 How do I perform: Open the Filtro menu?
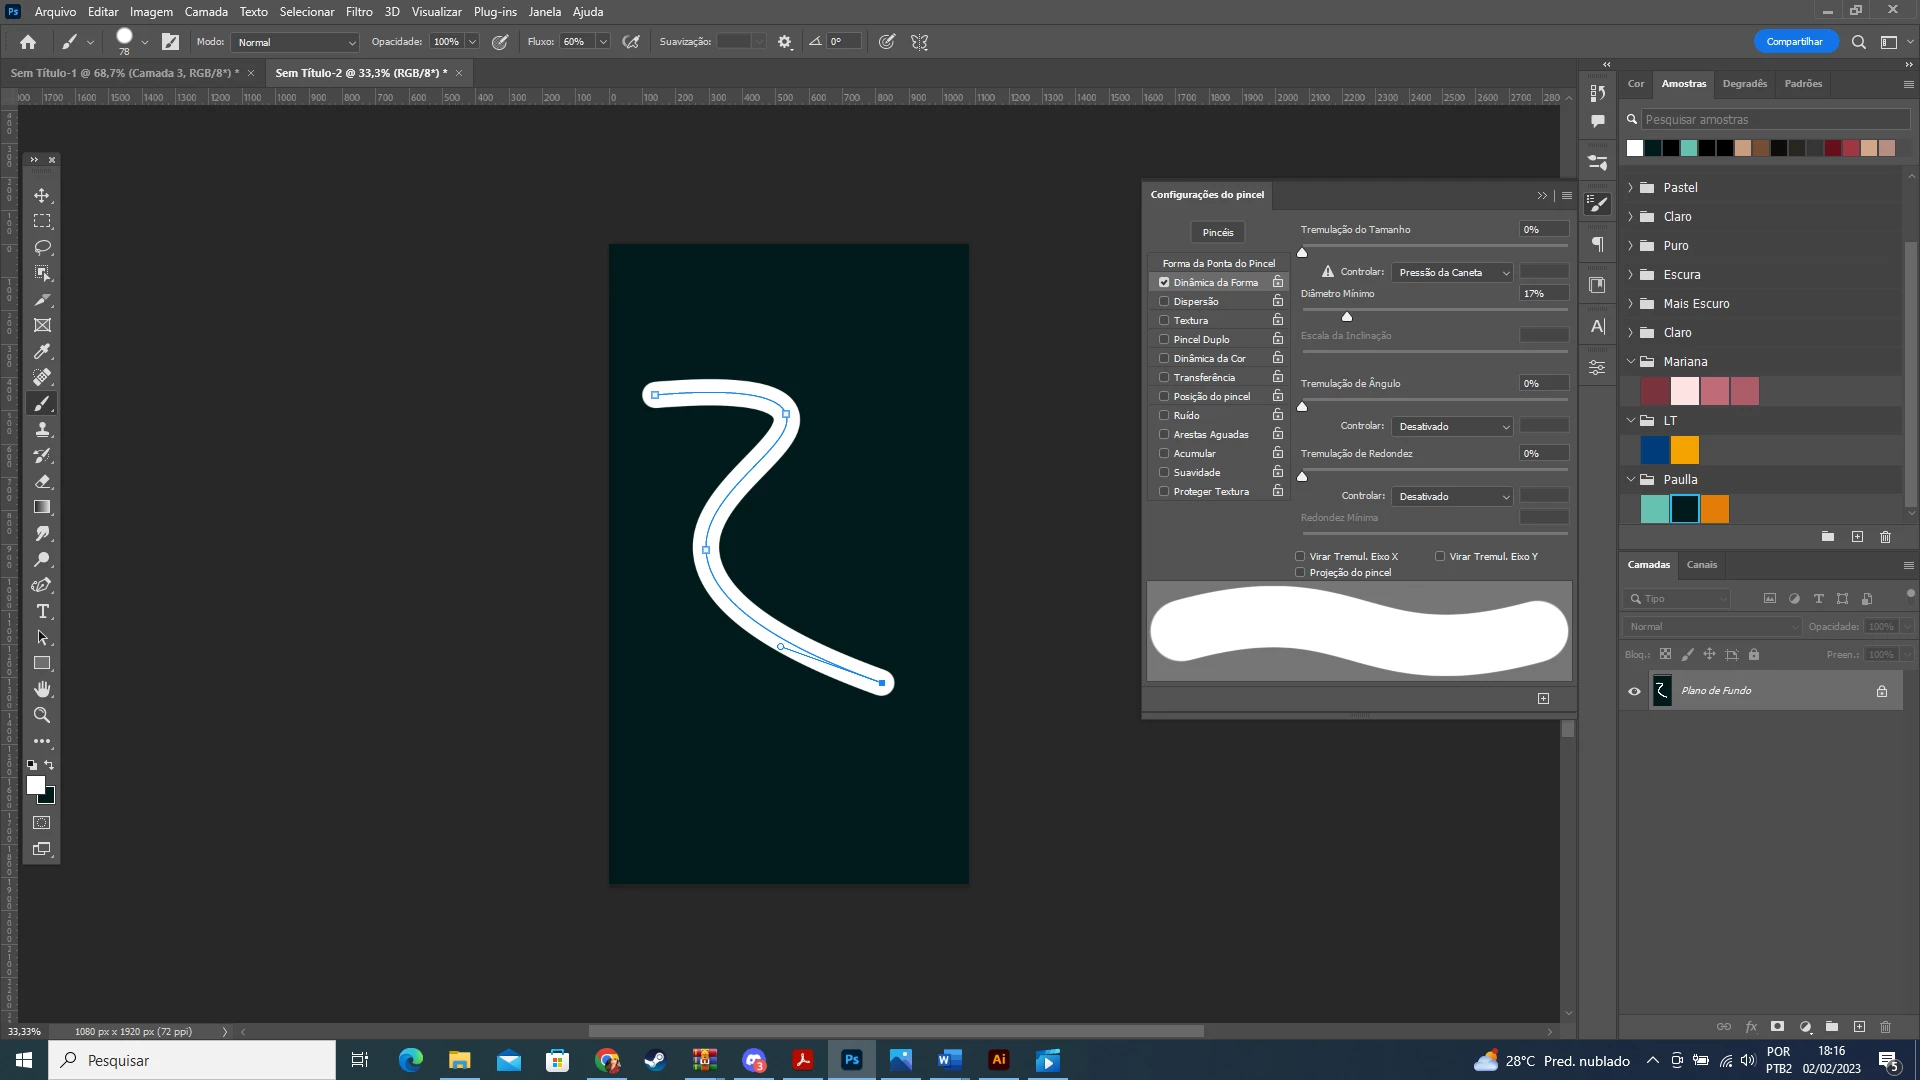coord(359,12)
